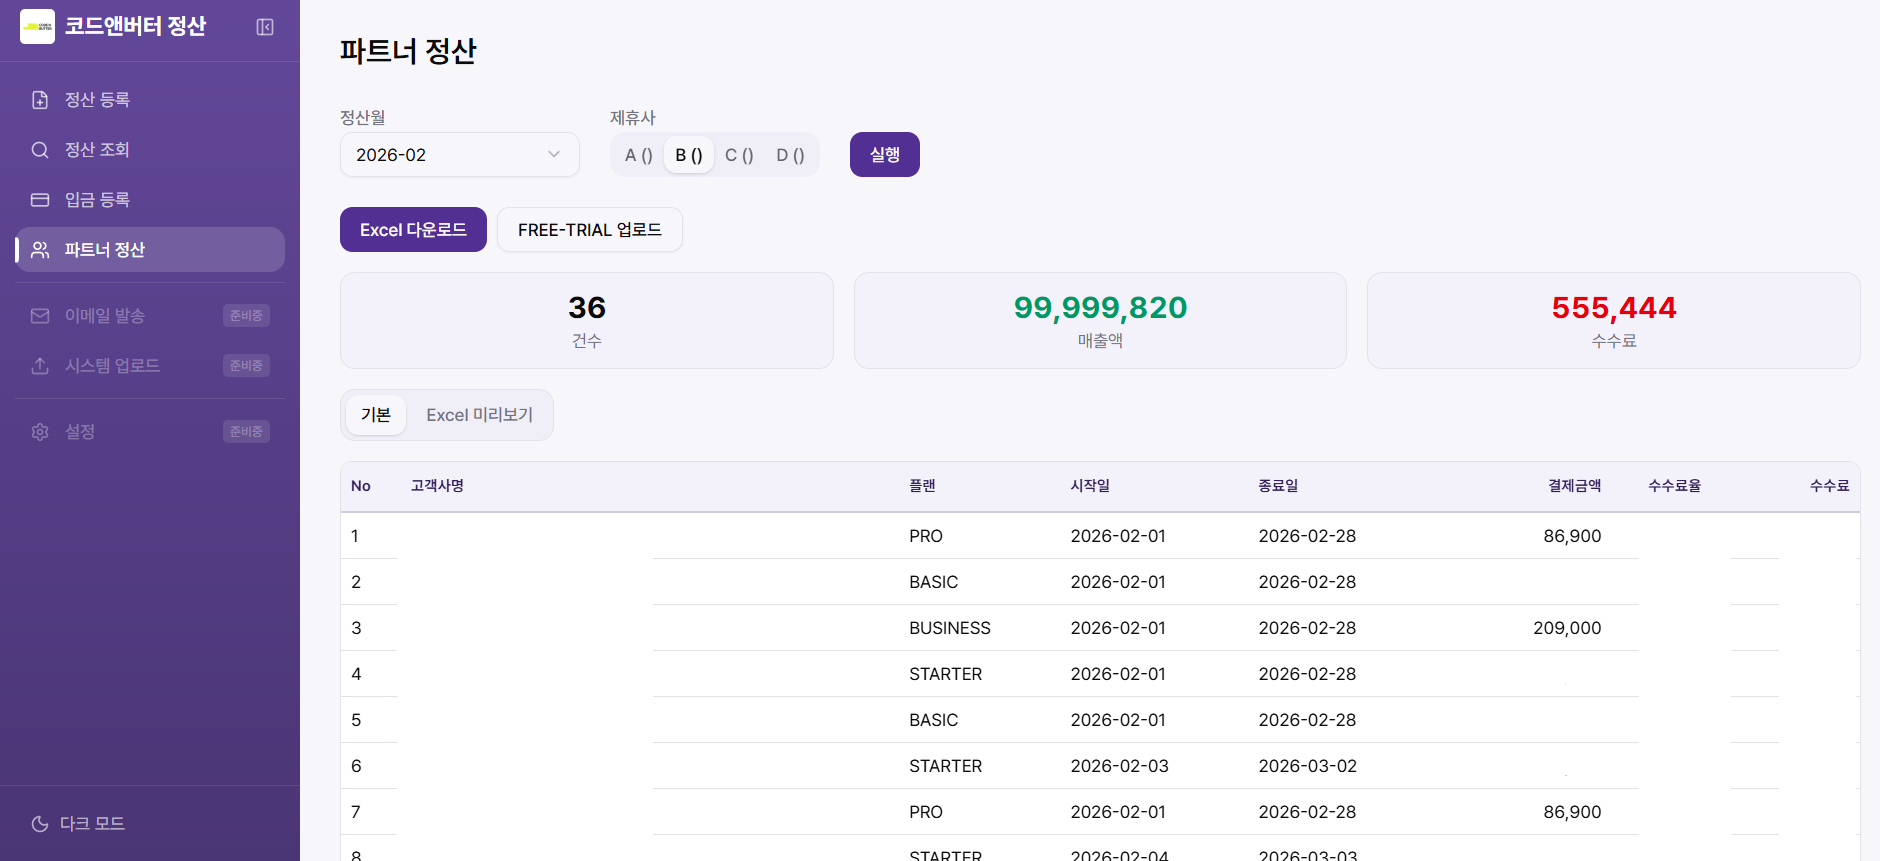This screenshot has width=1880, height=861.
Task: Click the 파트너 정산 people icon
Action: coord(40,250)
